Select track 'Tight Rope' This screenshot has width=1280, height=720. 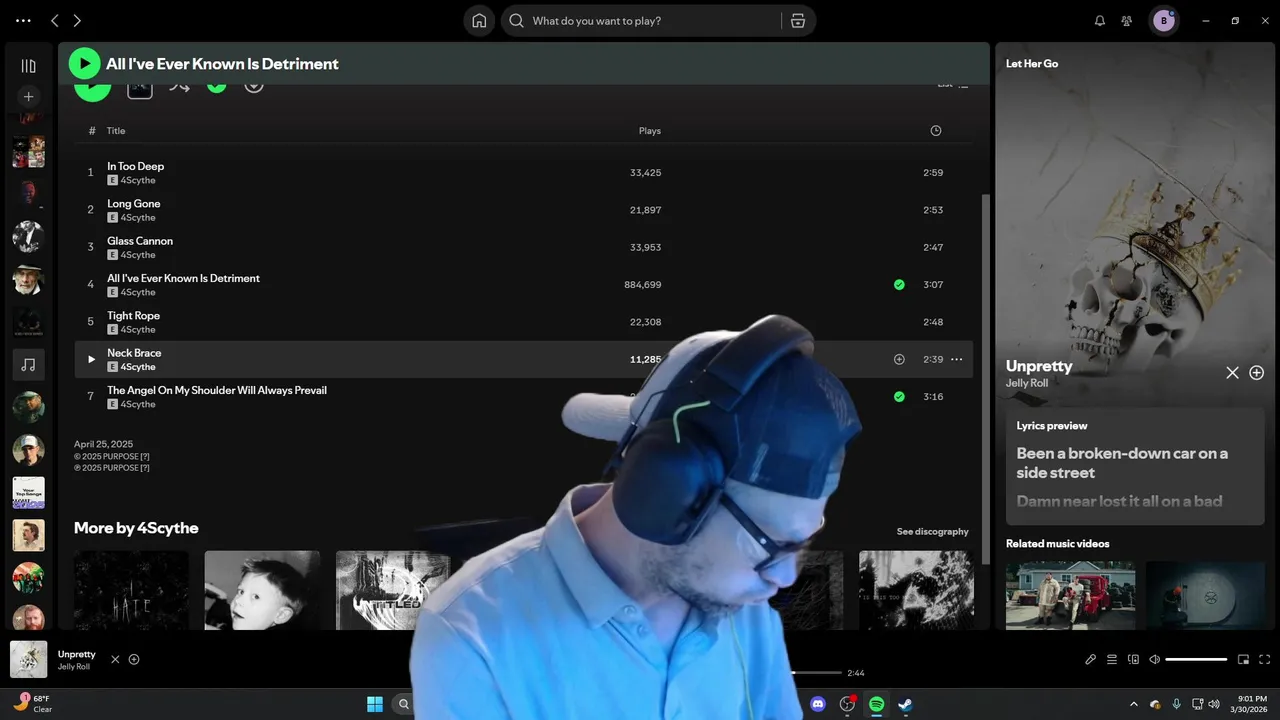click(133, 316)
